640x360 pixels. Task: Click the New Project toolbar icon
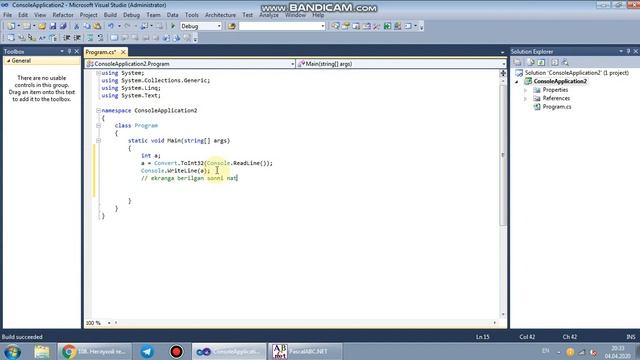(x=11, y=26)
